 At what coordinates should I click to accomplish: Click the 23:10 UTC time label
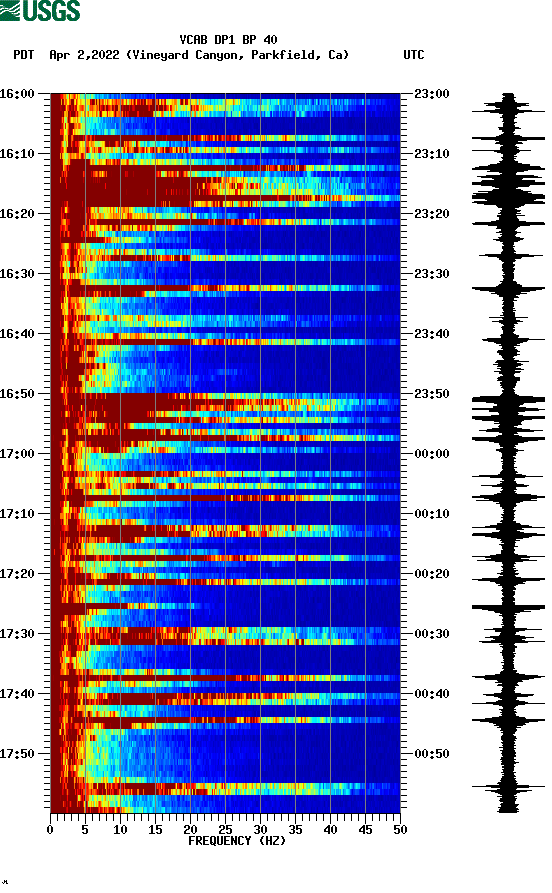pos(432,154)
